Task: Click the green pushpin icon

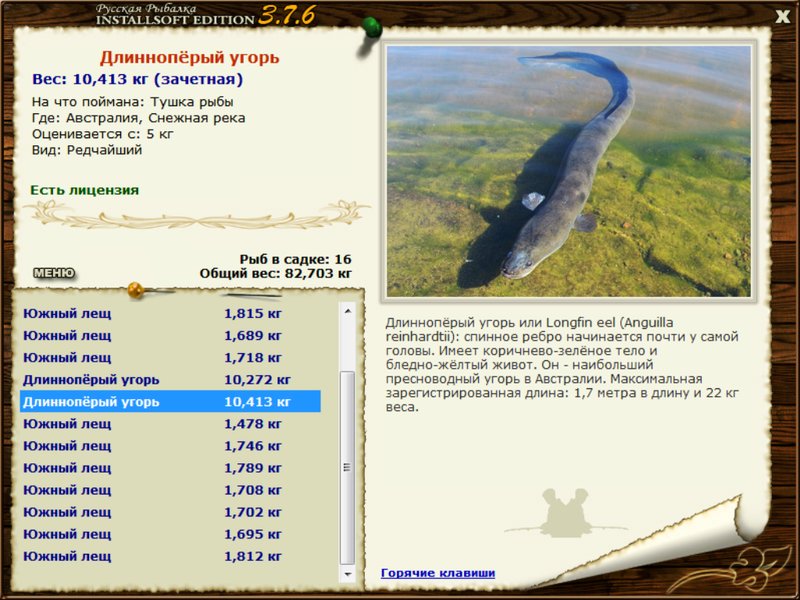Action: tap(371, 28)
